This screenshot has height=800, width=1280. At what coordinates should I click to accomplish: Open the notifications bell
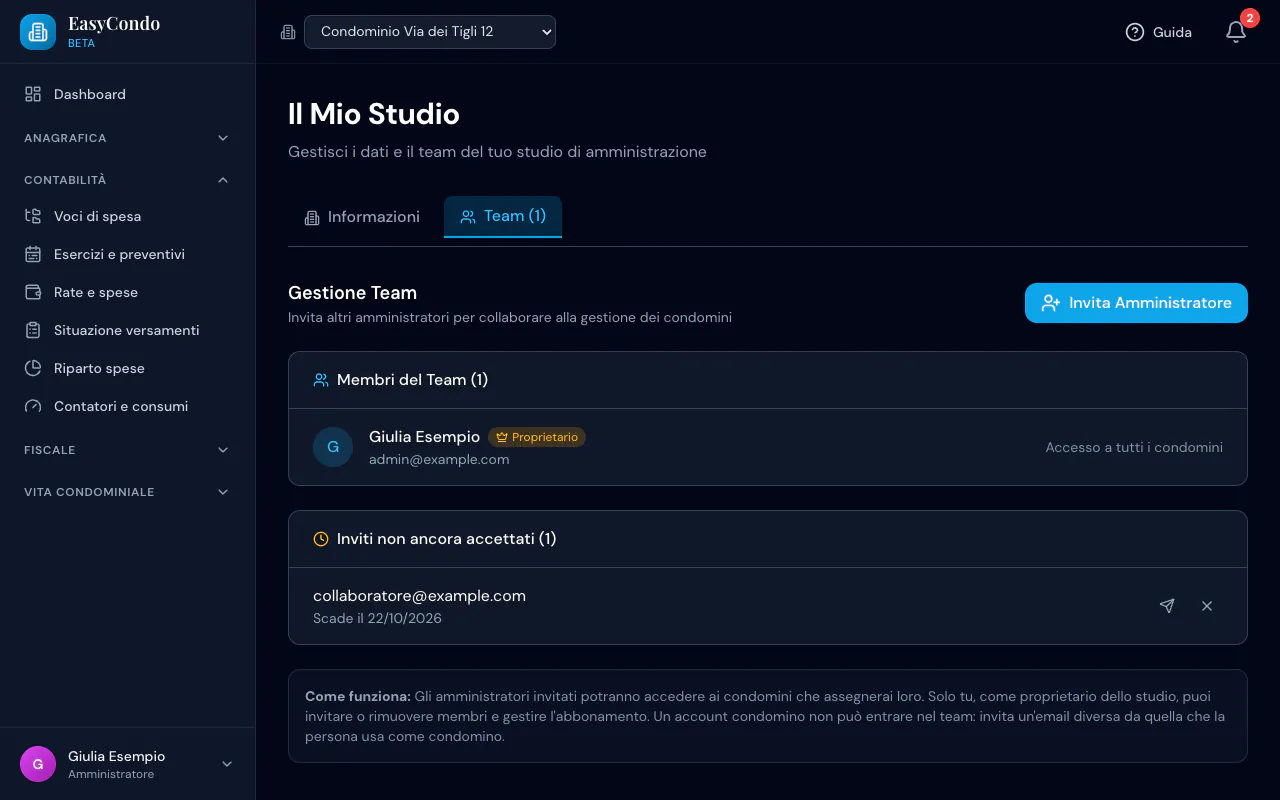coord(1236,32)
